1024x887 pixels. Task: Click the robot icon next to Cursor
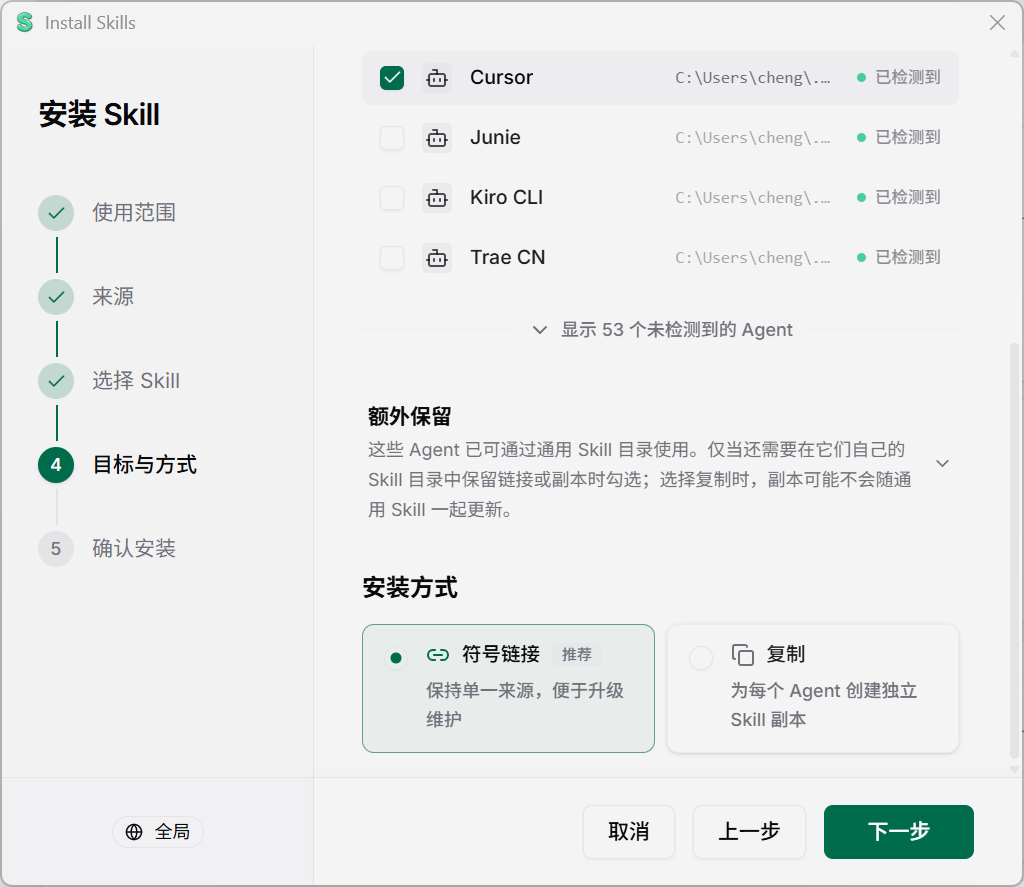click(437, 78)
